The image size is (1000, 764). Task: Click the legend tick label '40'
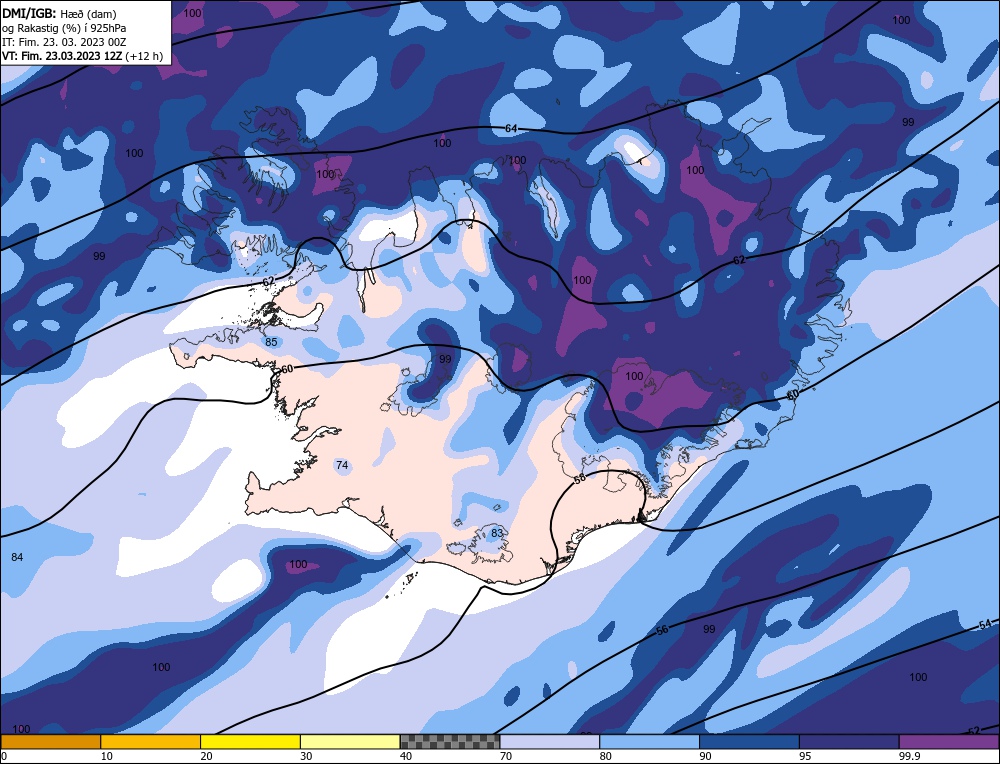pos(406,756)
